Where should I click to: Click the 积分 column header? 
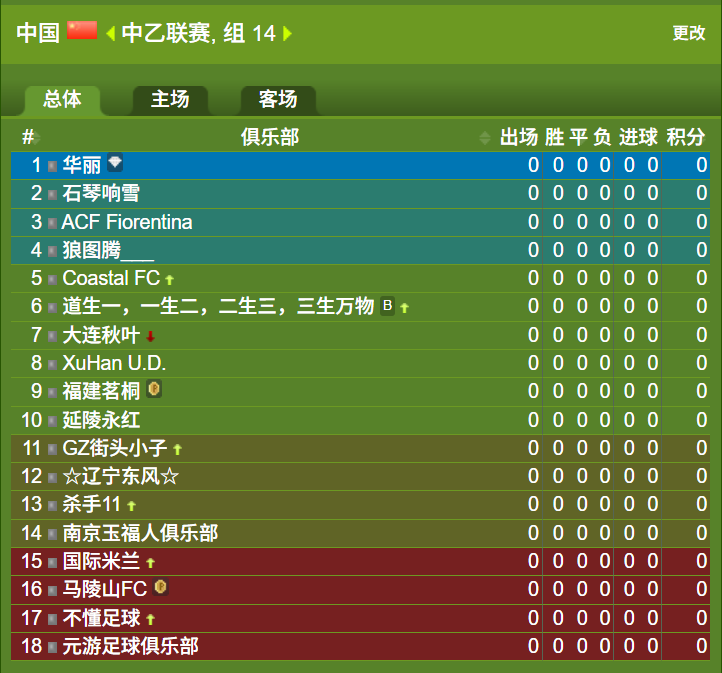[685, 137]
